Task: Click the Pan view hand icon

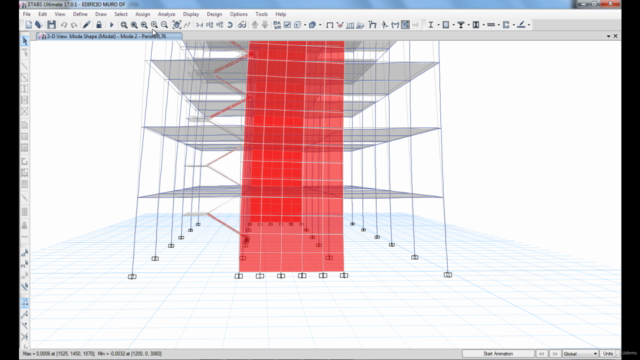Action: pyautogui.click(x=176, y=25)
